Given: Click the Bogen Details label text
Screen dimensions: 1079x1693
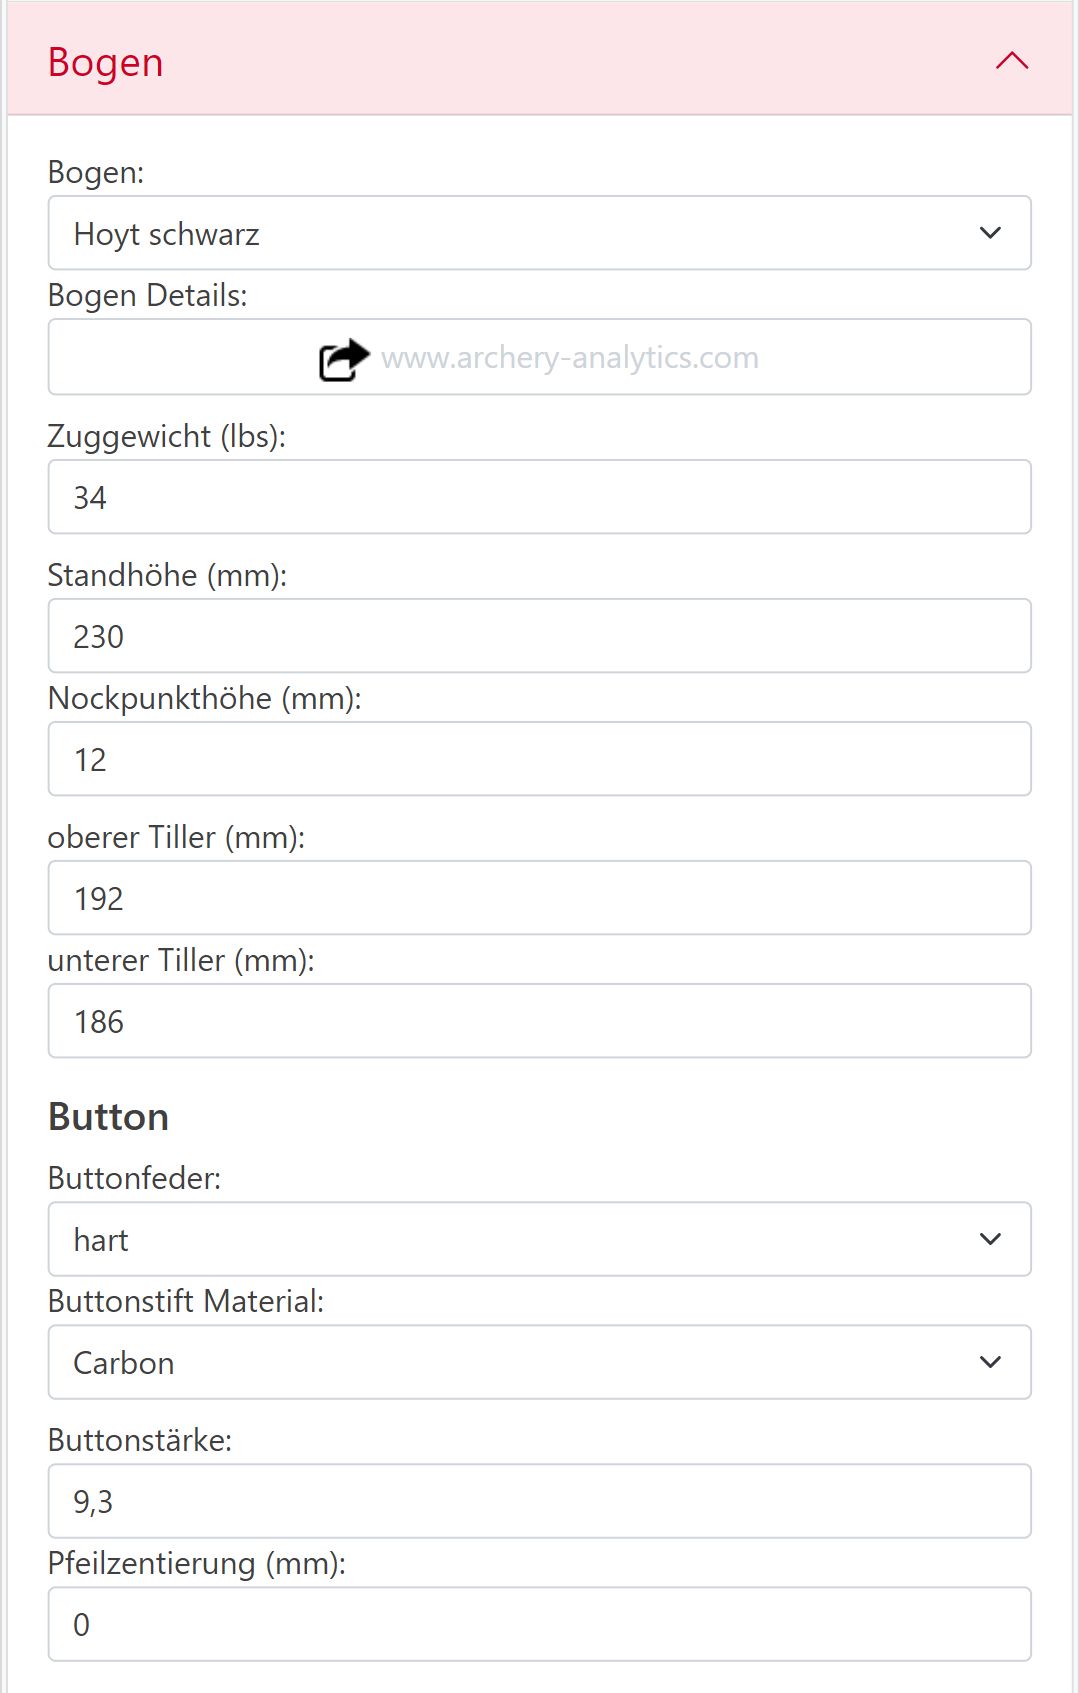Looking at the screenshot, I should pyautogui.click(x=148, y=296).
